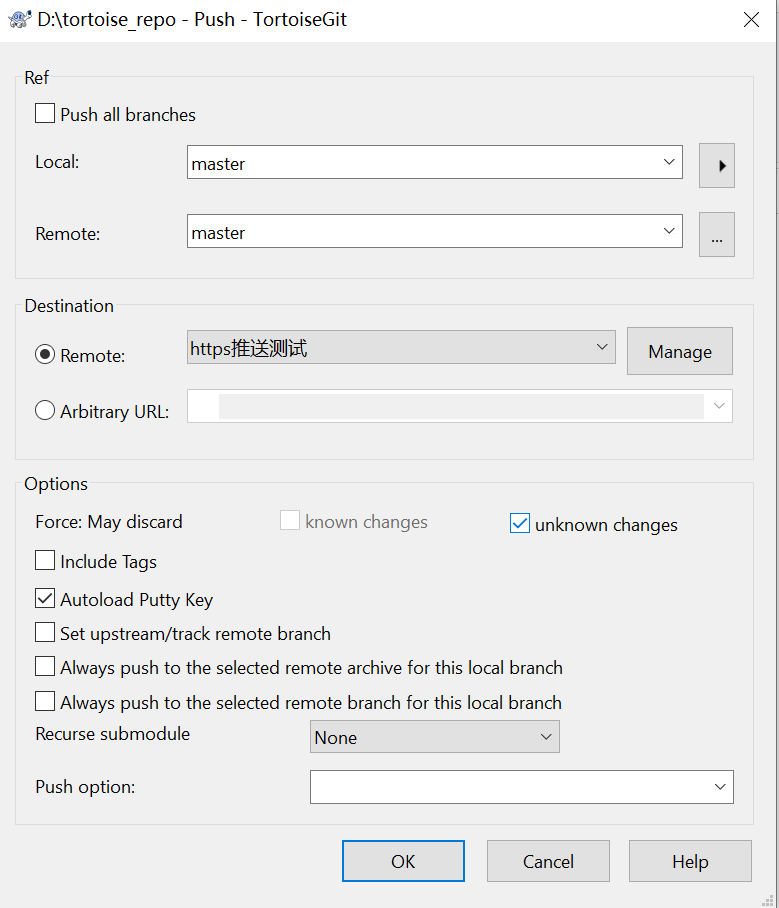This screenshot has height=908, width=779.
Task: Confirm push with the OK button
Action: [x=403, y=861]
